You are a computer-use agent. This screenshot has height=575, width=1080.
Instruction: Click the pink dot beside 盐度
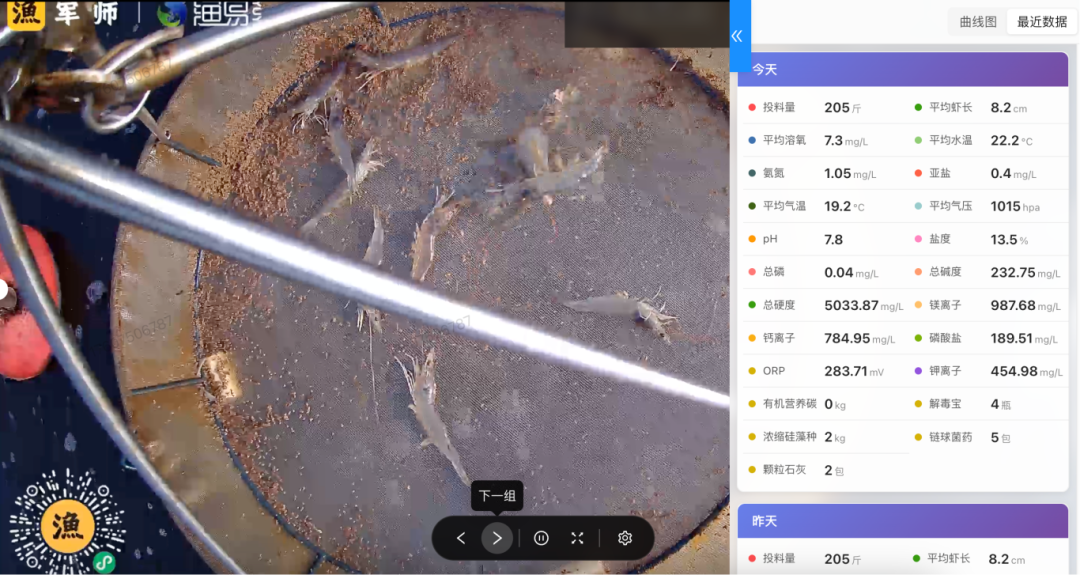pyautogui.click(x=918, y=240)
